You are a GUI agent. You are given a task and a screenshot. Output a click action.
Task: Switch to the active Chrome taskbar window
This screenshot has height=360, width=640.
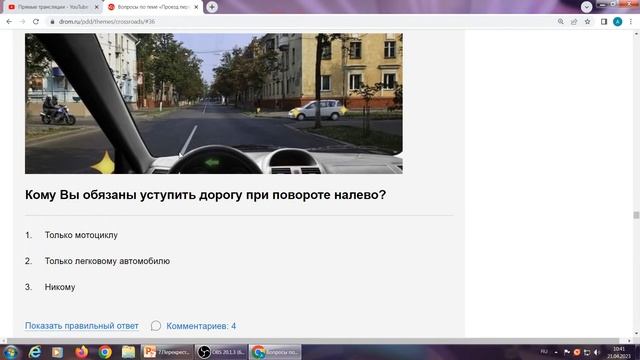click(x=275, y=352)
